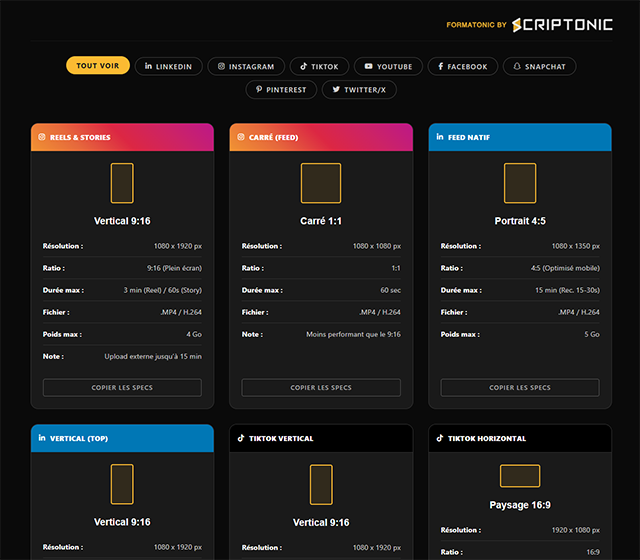
Task: Filter formats by LinkedIn
Action: [x=169, y=66]
